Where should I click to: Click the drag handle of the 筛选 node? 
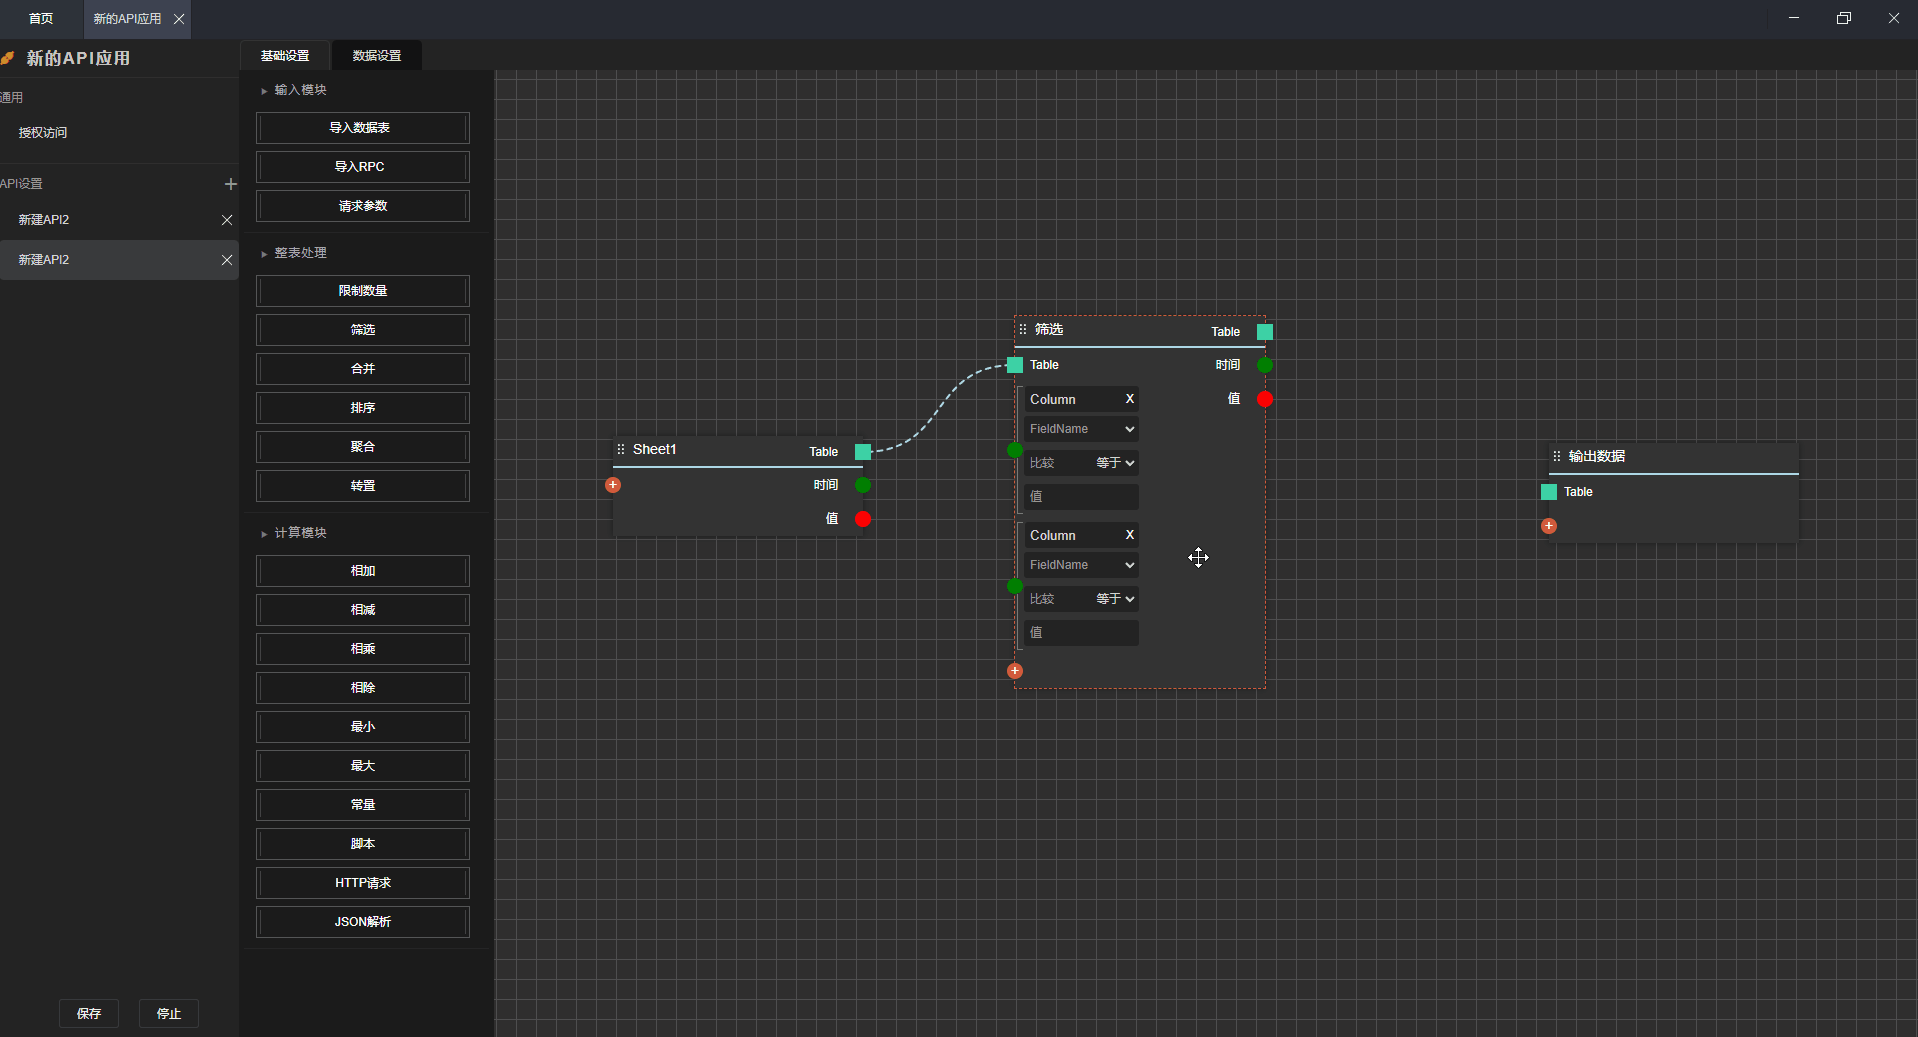click(1023, 330)
